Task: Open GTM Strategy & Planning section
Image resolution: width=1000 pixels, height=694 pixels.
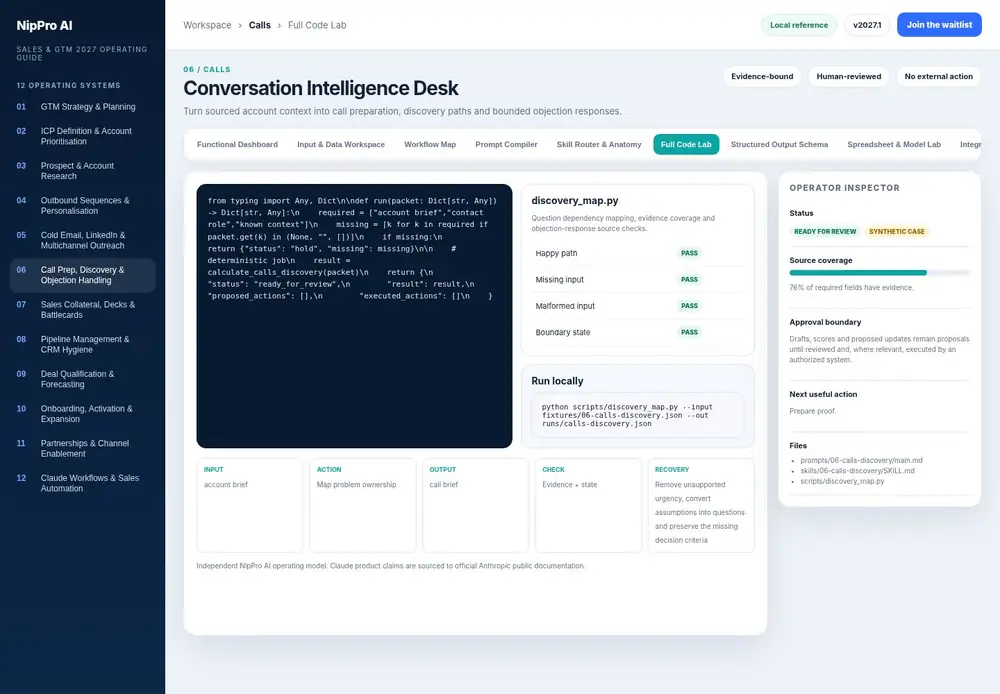Action: pos(82,107)
